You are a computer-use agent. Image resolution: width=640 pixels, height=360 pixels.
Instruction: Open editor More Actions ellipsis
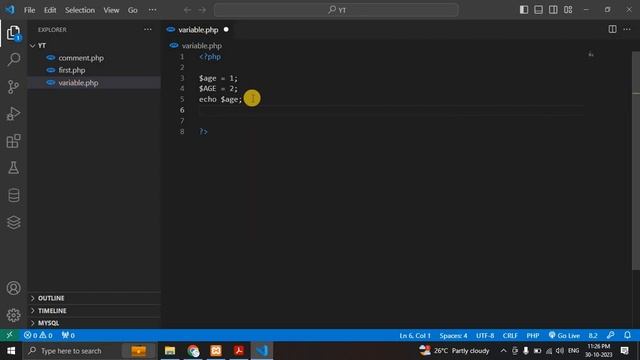point(627,29)
